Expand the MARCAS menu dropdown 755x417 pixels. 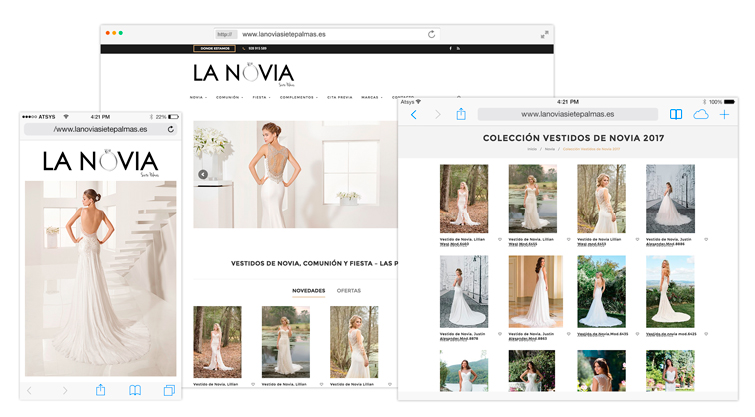pyautogui.click(x=372, y=97)
